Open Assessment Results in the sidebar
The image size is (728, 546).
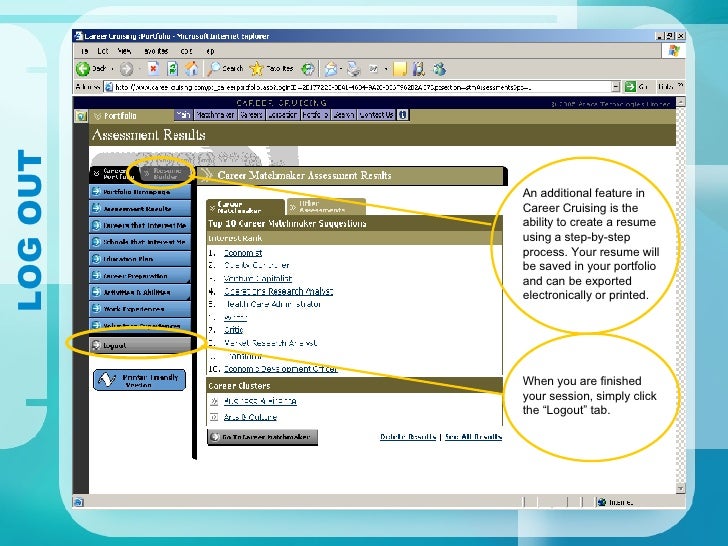point(140,208)
